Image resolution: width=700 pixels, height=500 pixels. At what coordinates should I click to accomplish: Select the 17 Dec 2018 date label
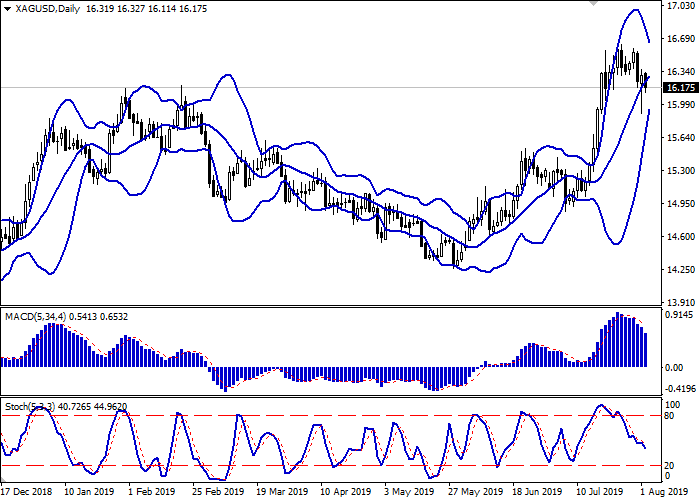tap(27, 492)
